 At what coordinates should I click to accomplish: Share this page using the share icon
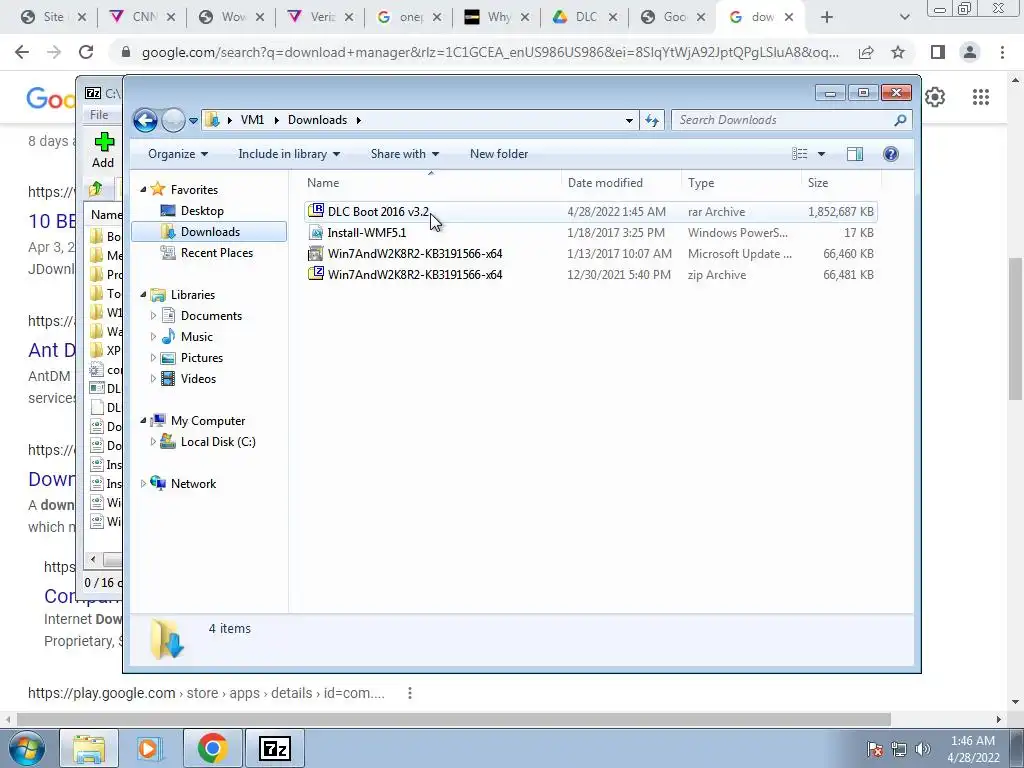(866, 52)
